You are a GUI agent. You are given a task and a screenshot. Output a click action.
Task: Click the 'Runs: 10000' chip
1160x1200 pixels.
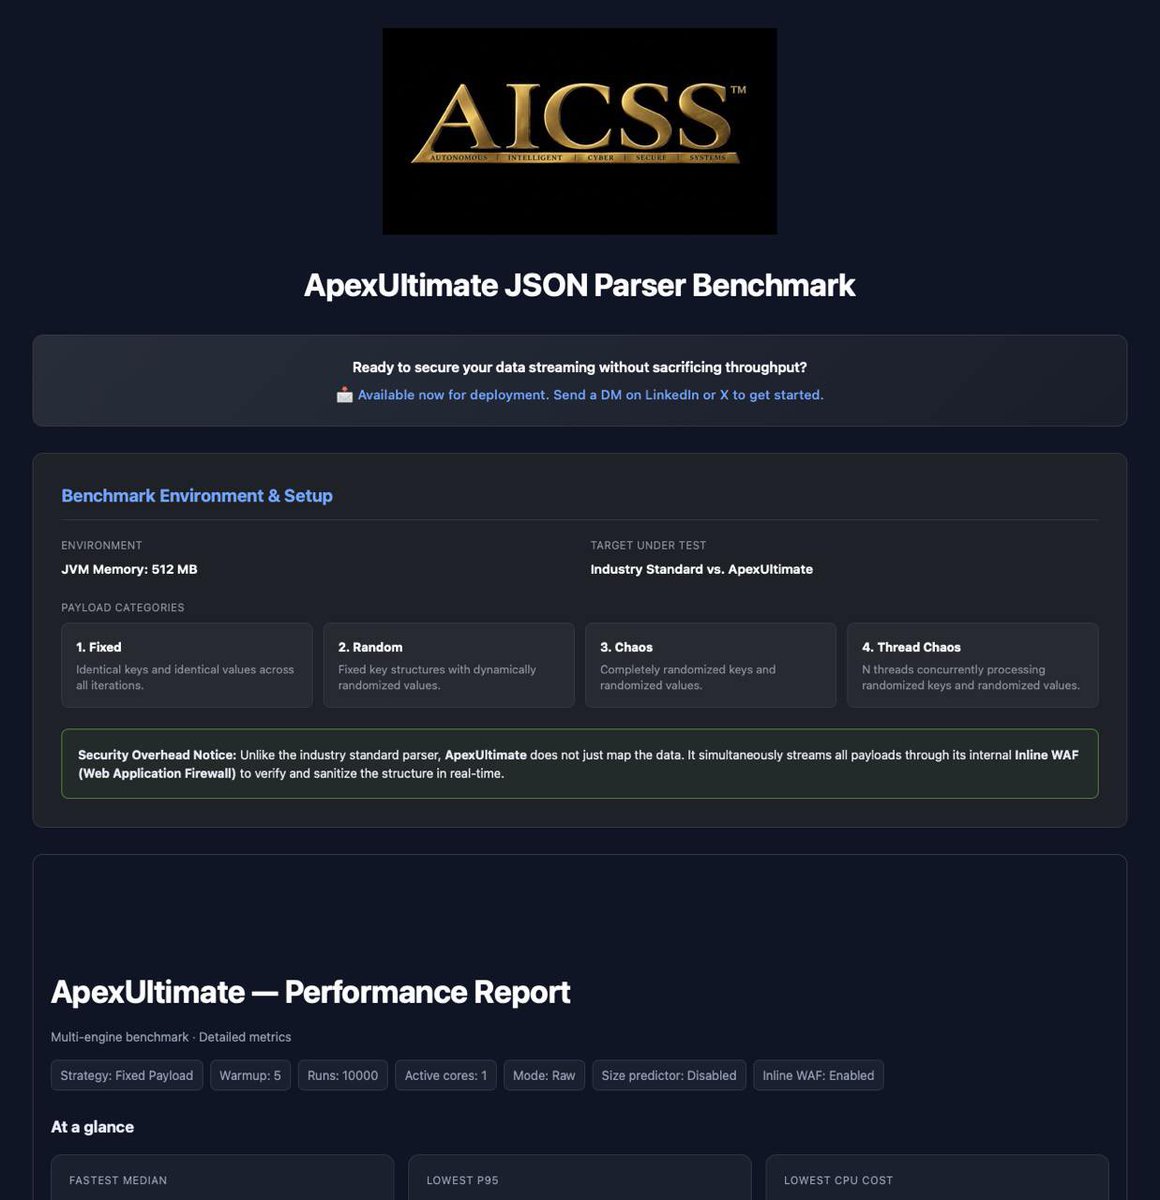343,1076
